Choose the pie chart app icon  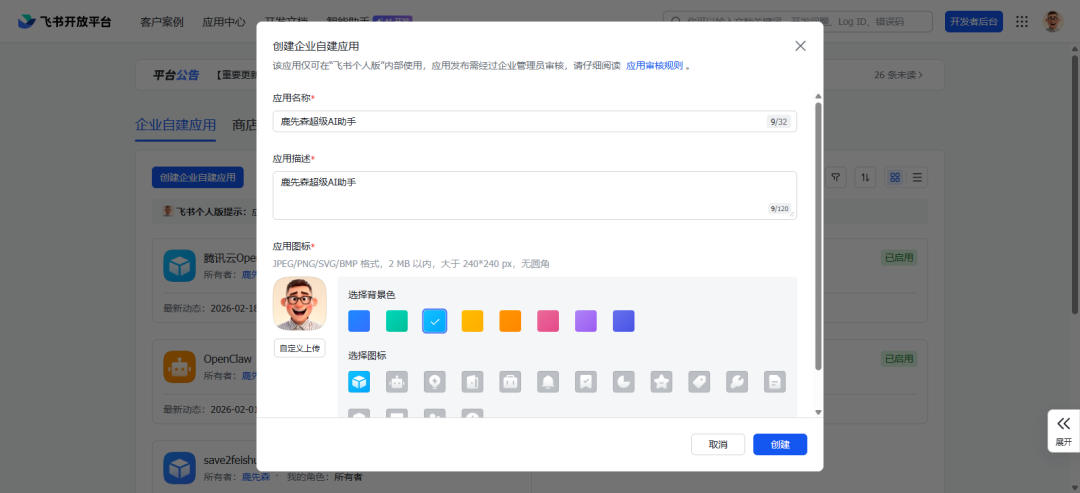pos(623,381)
